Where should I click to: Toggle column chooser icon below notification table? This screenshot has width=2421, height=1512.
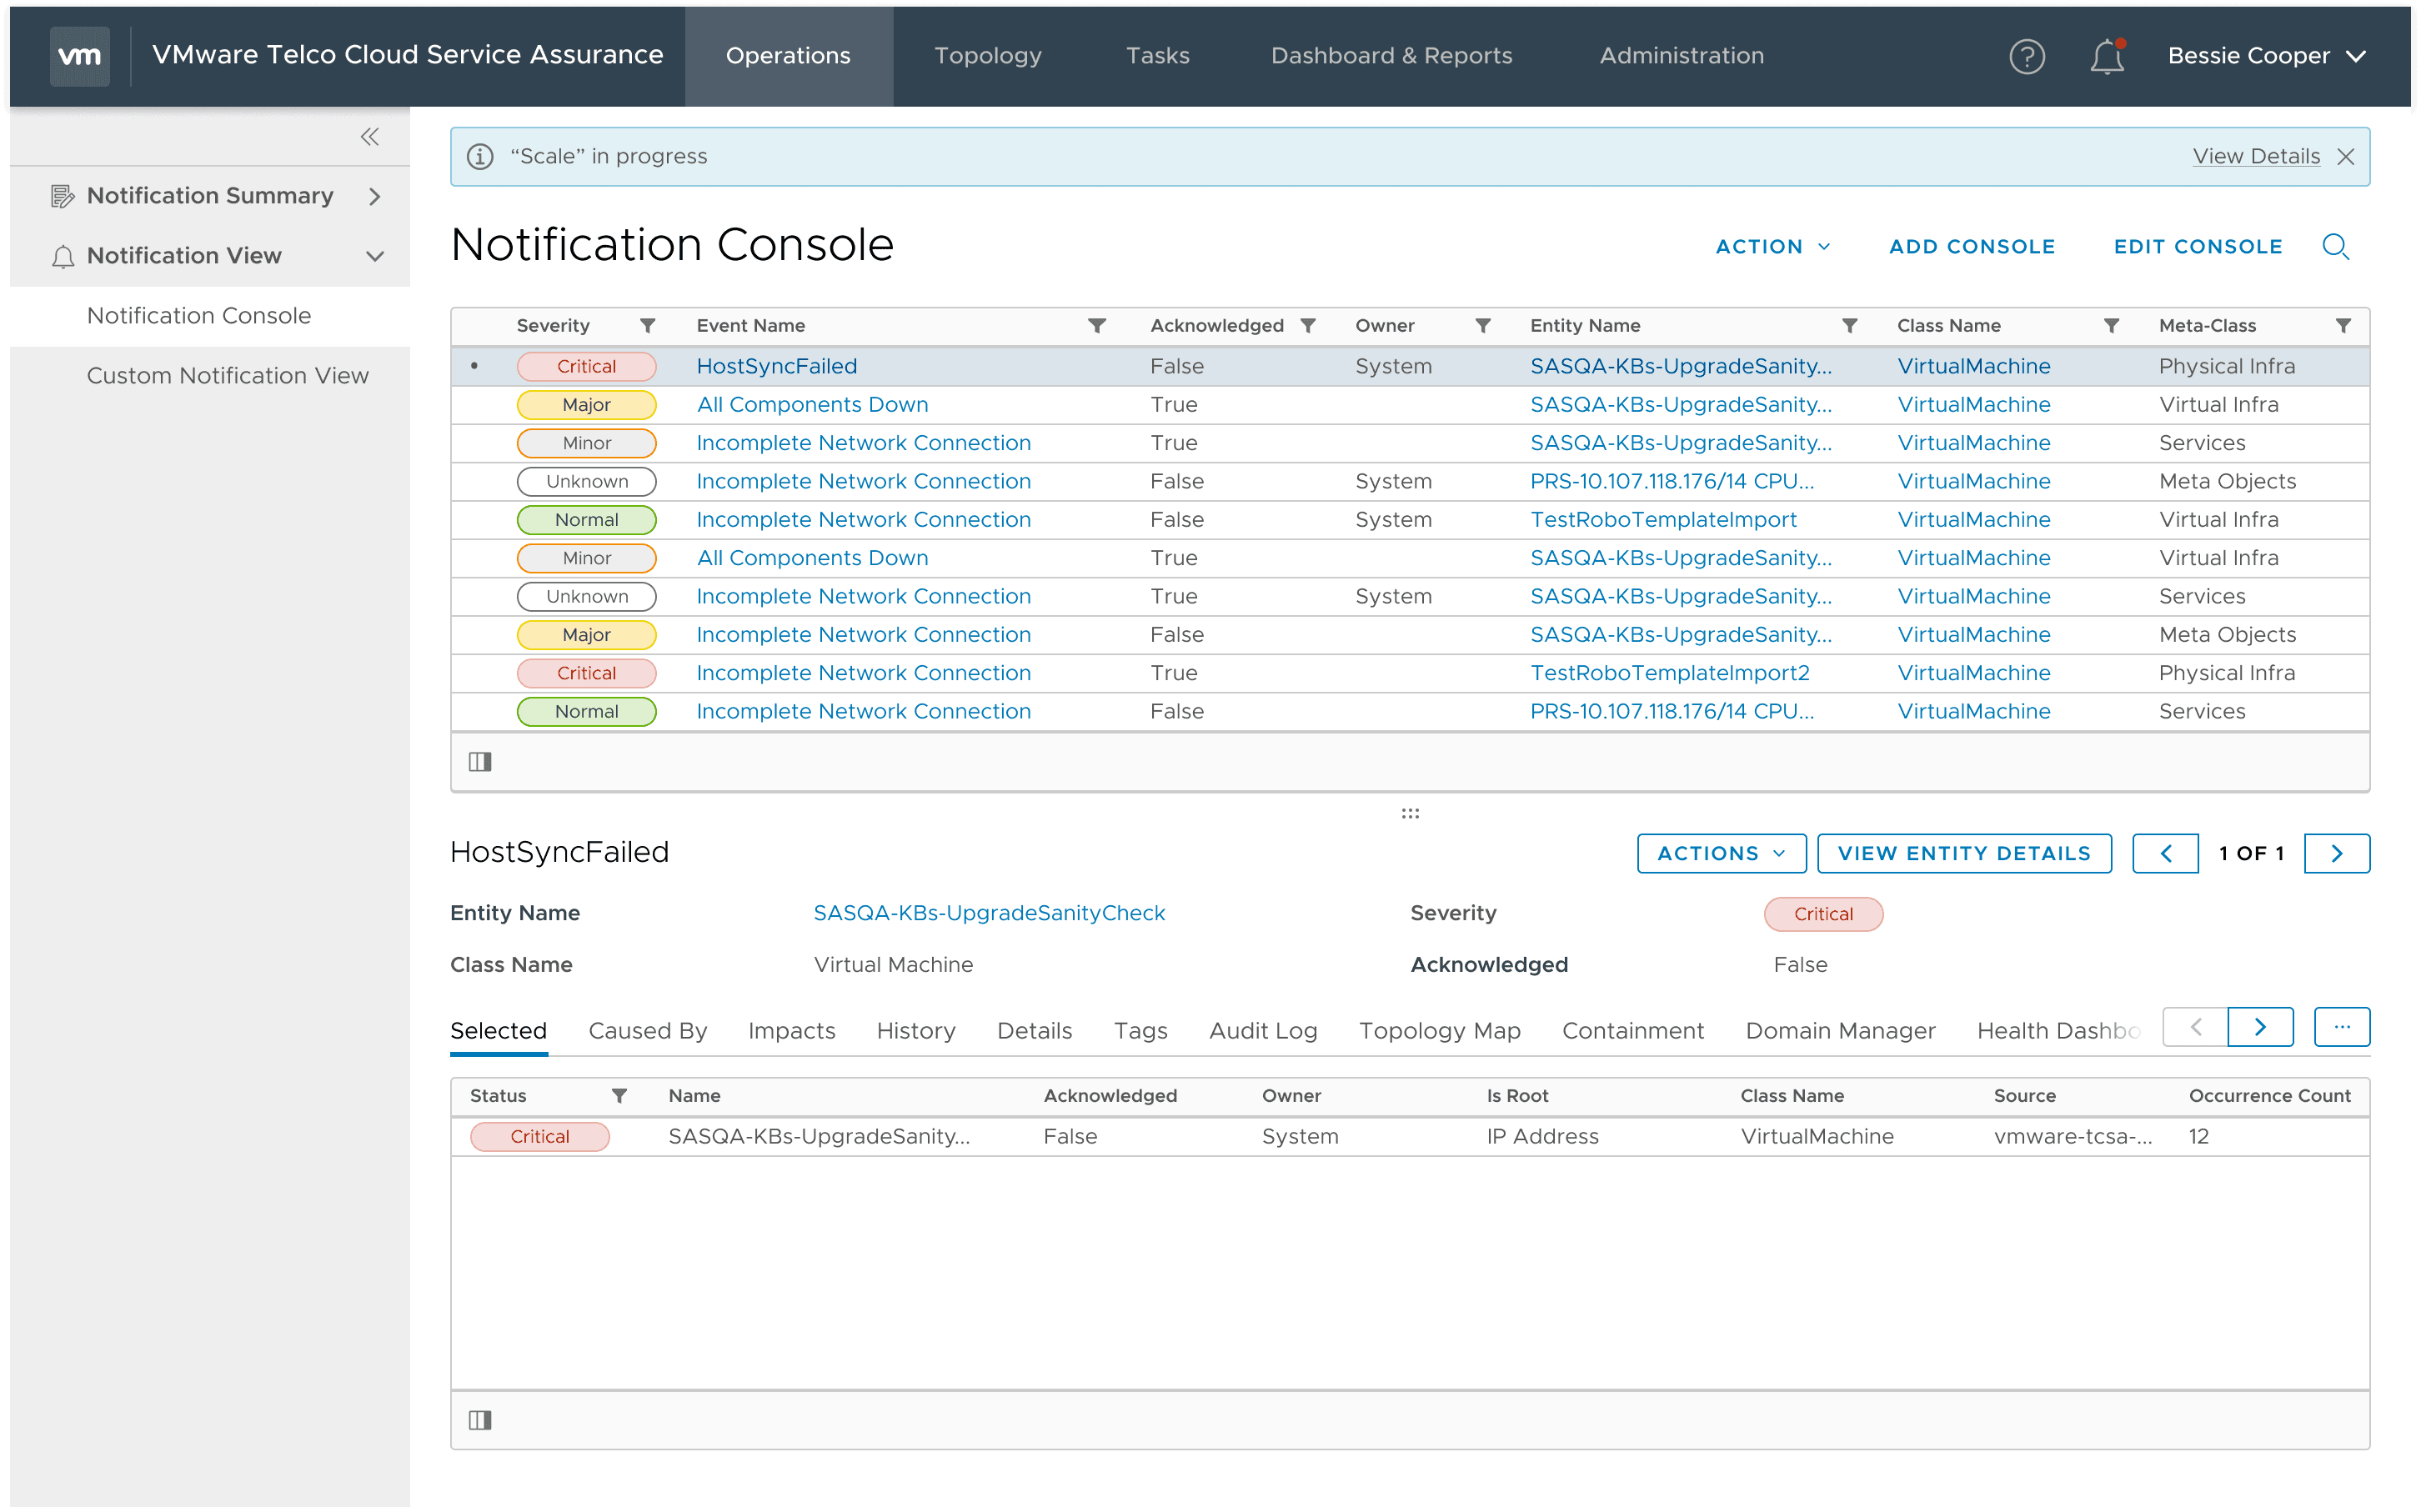click(480, 762)
